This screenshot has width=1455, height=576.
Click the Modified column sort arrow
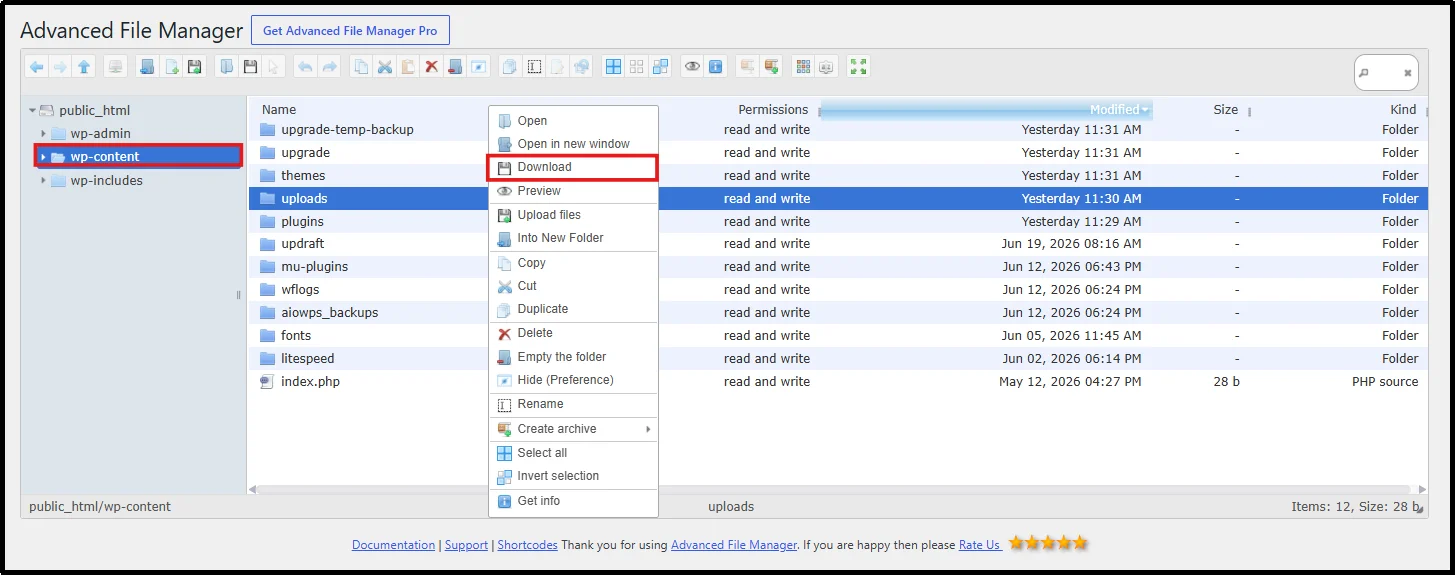[x=1145, y=110]
